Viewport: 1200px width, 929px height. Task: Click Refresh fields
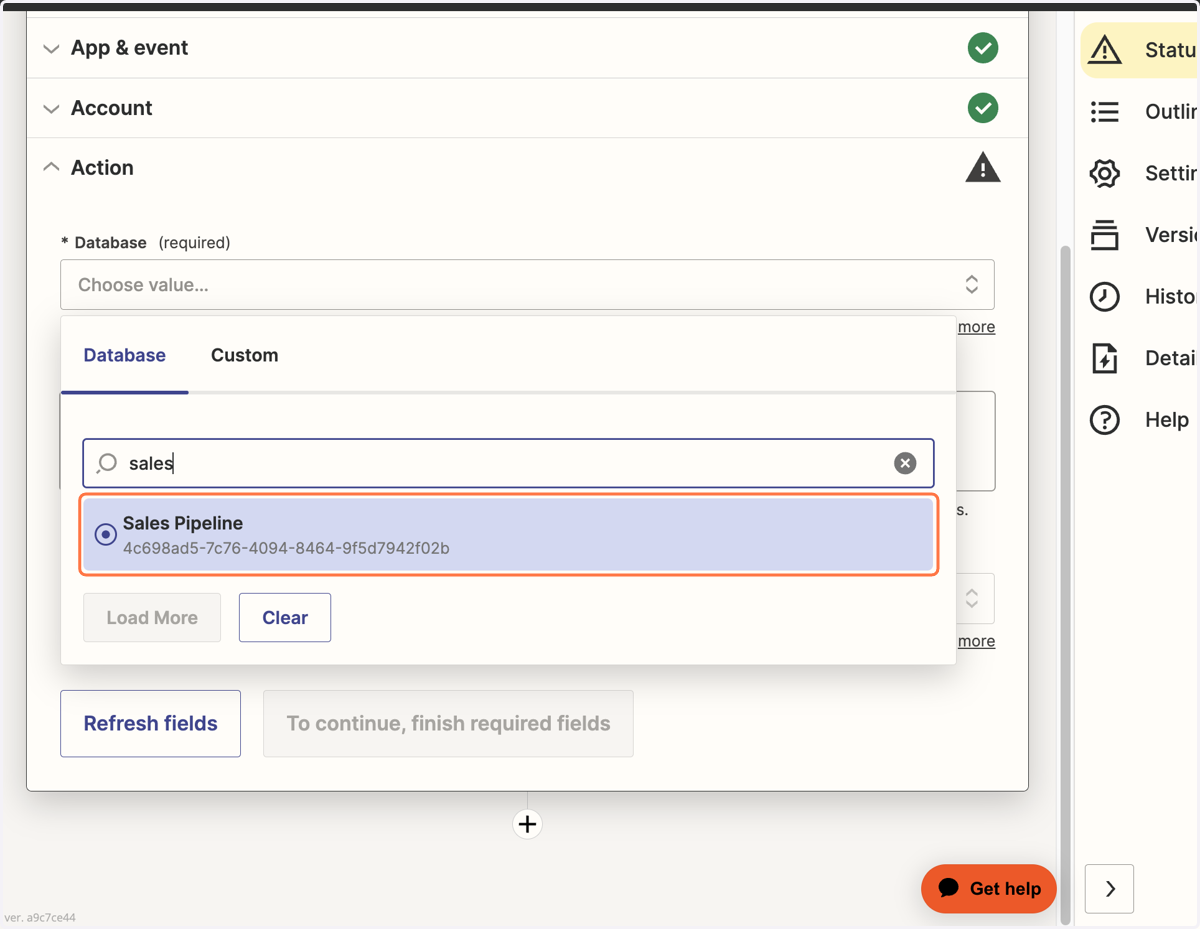pyautogui.click(x=150, y=723)
